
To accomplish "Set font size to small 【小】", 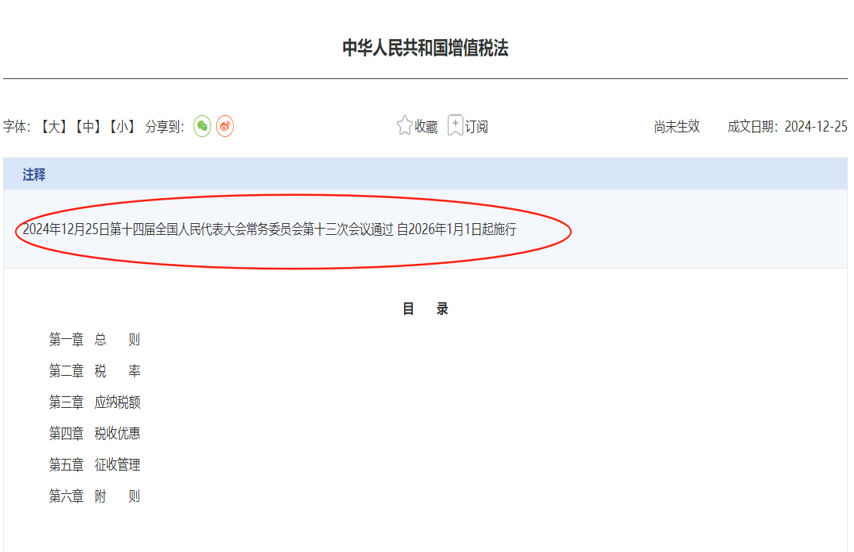I will pyautogui.click(x=122, y=127).
